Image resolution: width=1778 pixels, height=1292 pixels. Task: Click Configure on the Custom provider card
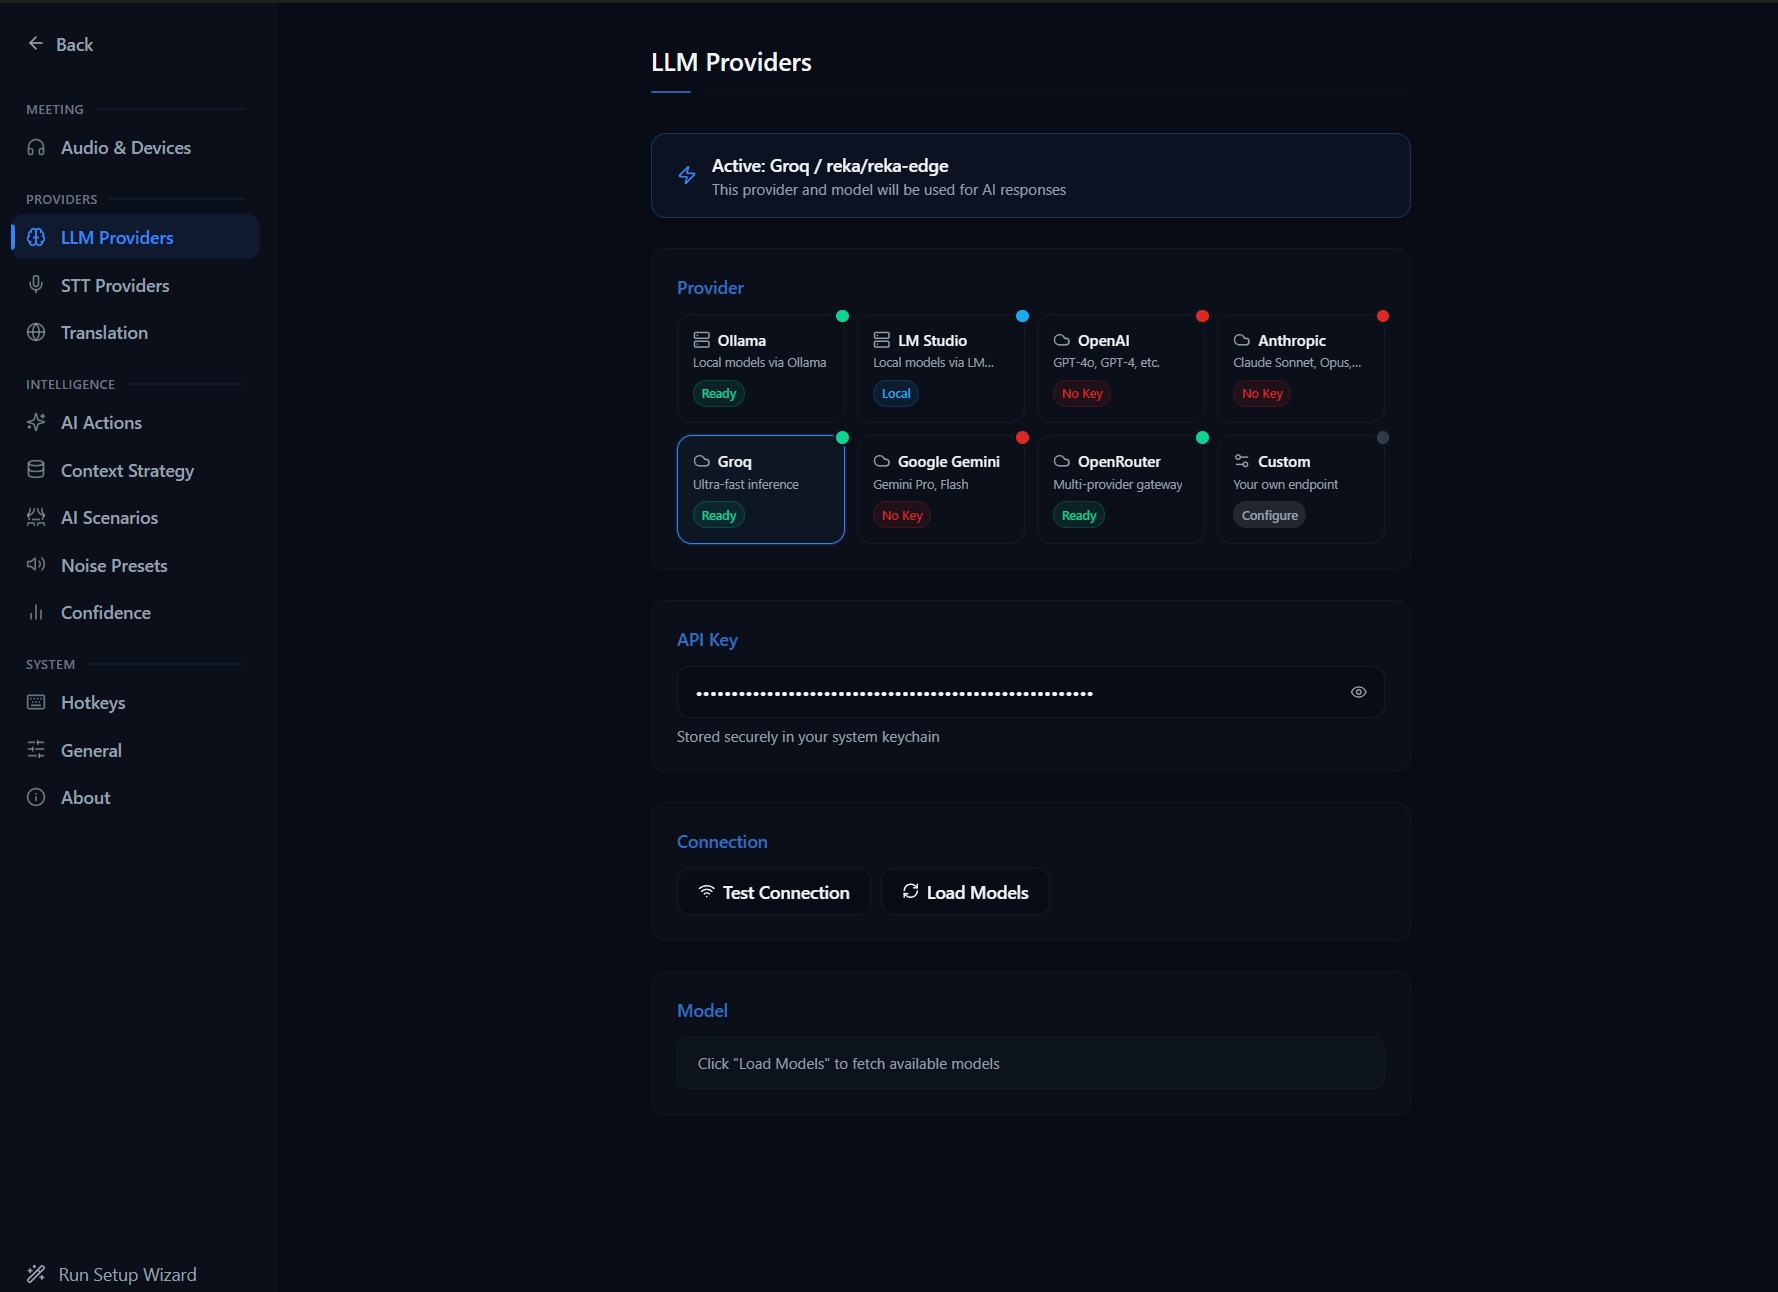click(1269, 514)
